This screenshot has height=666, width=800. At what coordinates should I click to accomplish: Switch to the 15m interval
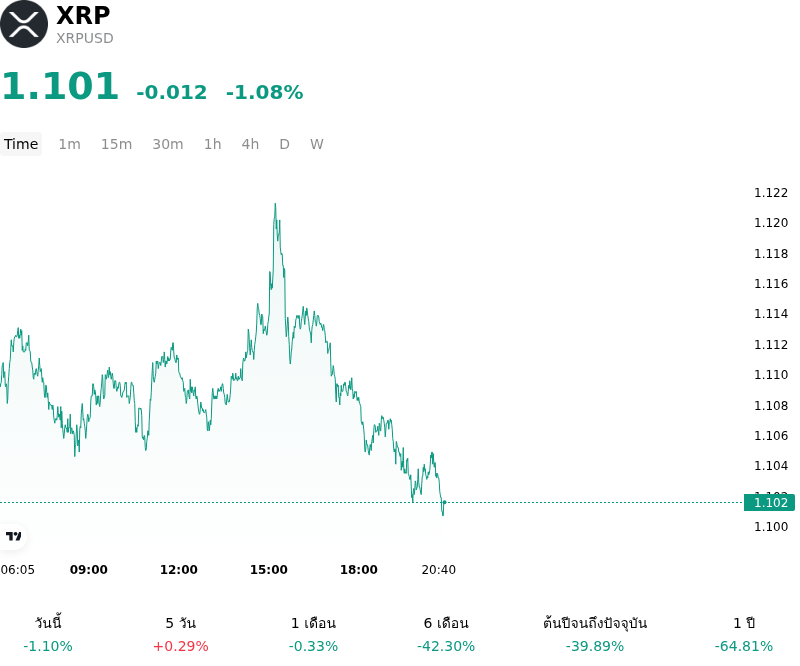click(116, 144)
